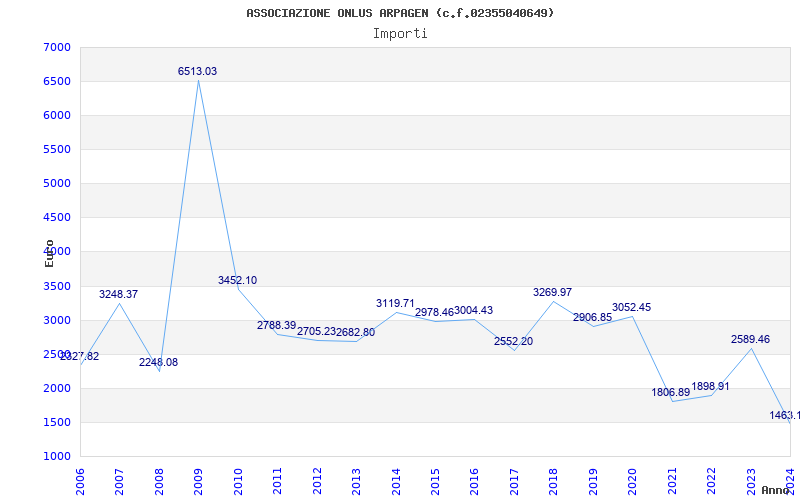
Task: Select the 2021 x-axis year label
Action: tap(672, 481)
